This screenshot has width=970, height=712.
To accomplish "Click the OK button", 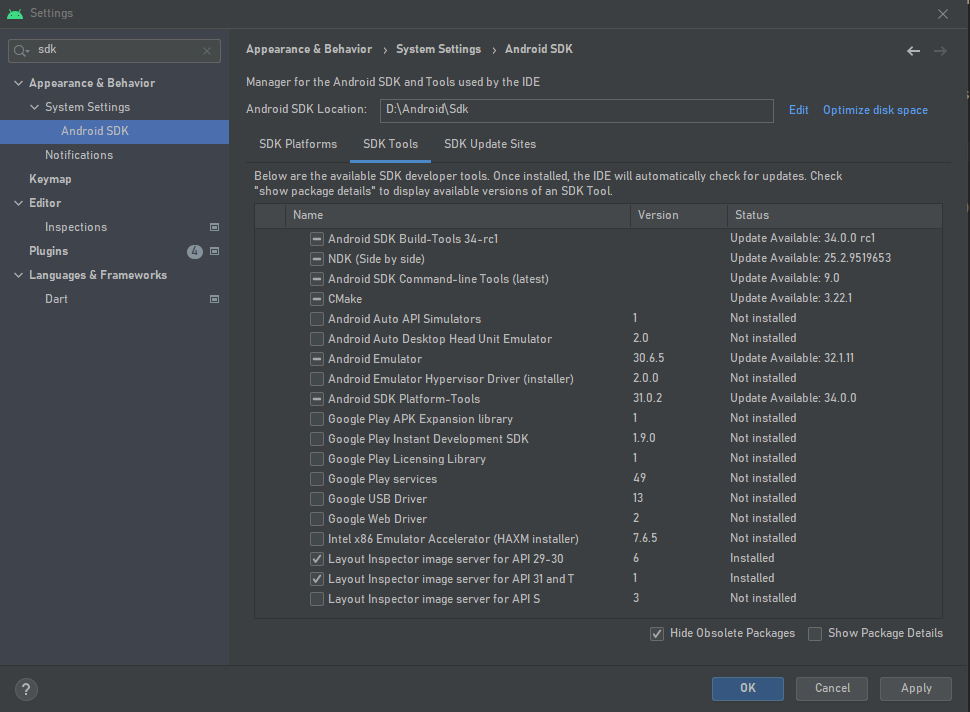I will click(747, 688).
